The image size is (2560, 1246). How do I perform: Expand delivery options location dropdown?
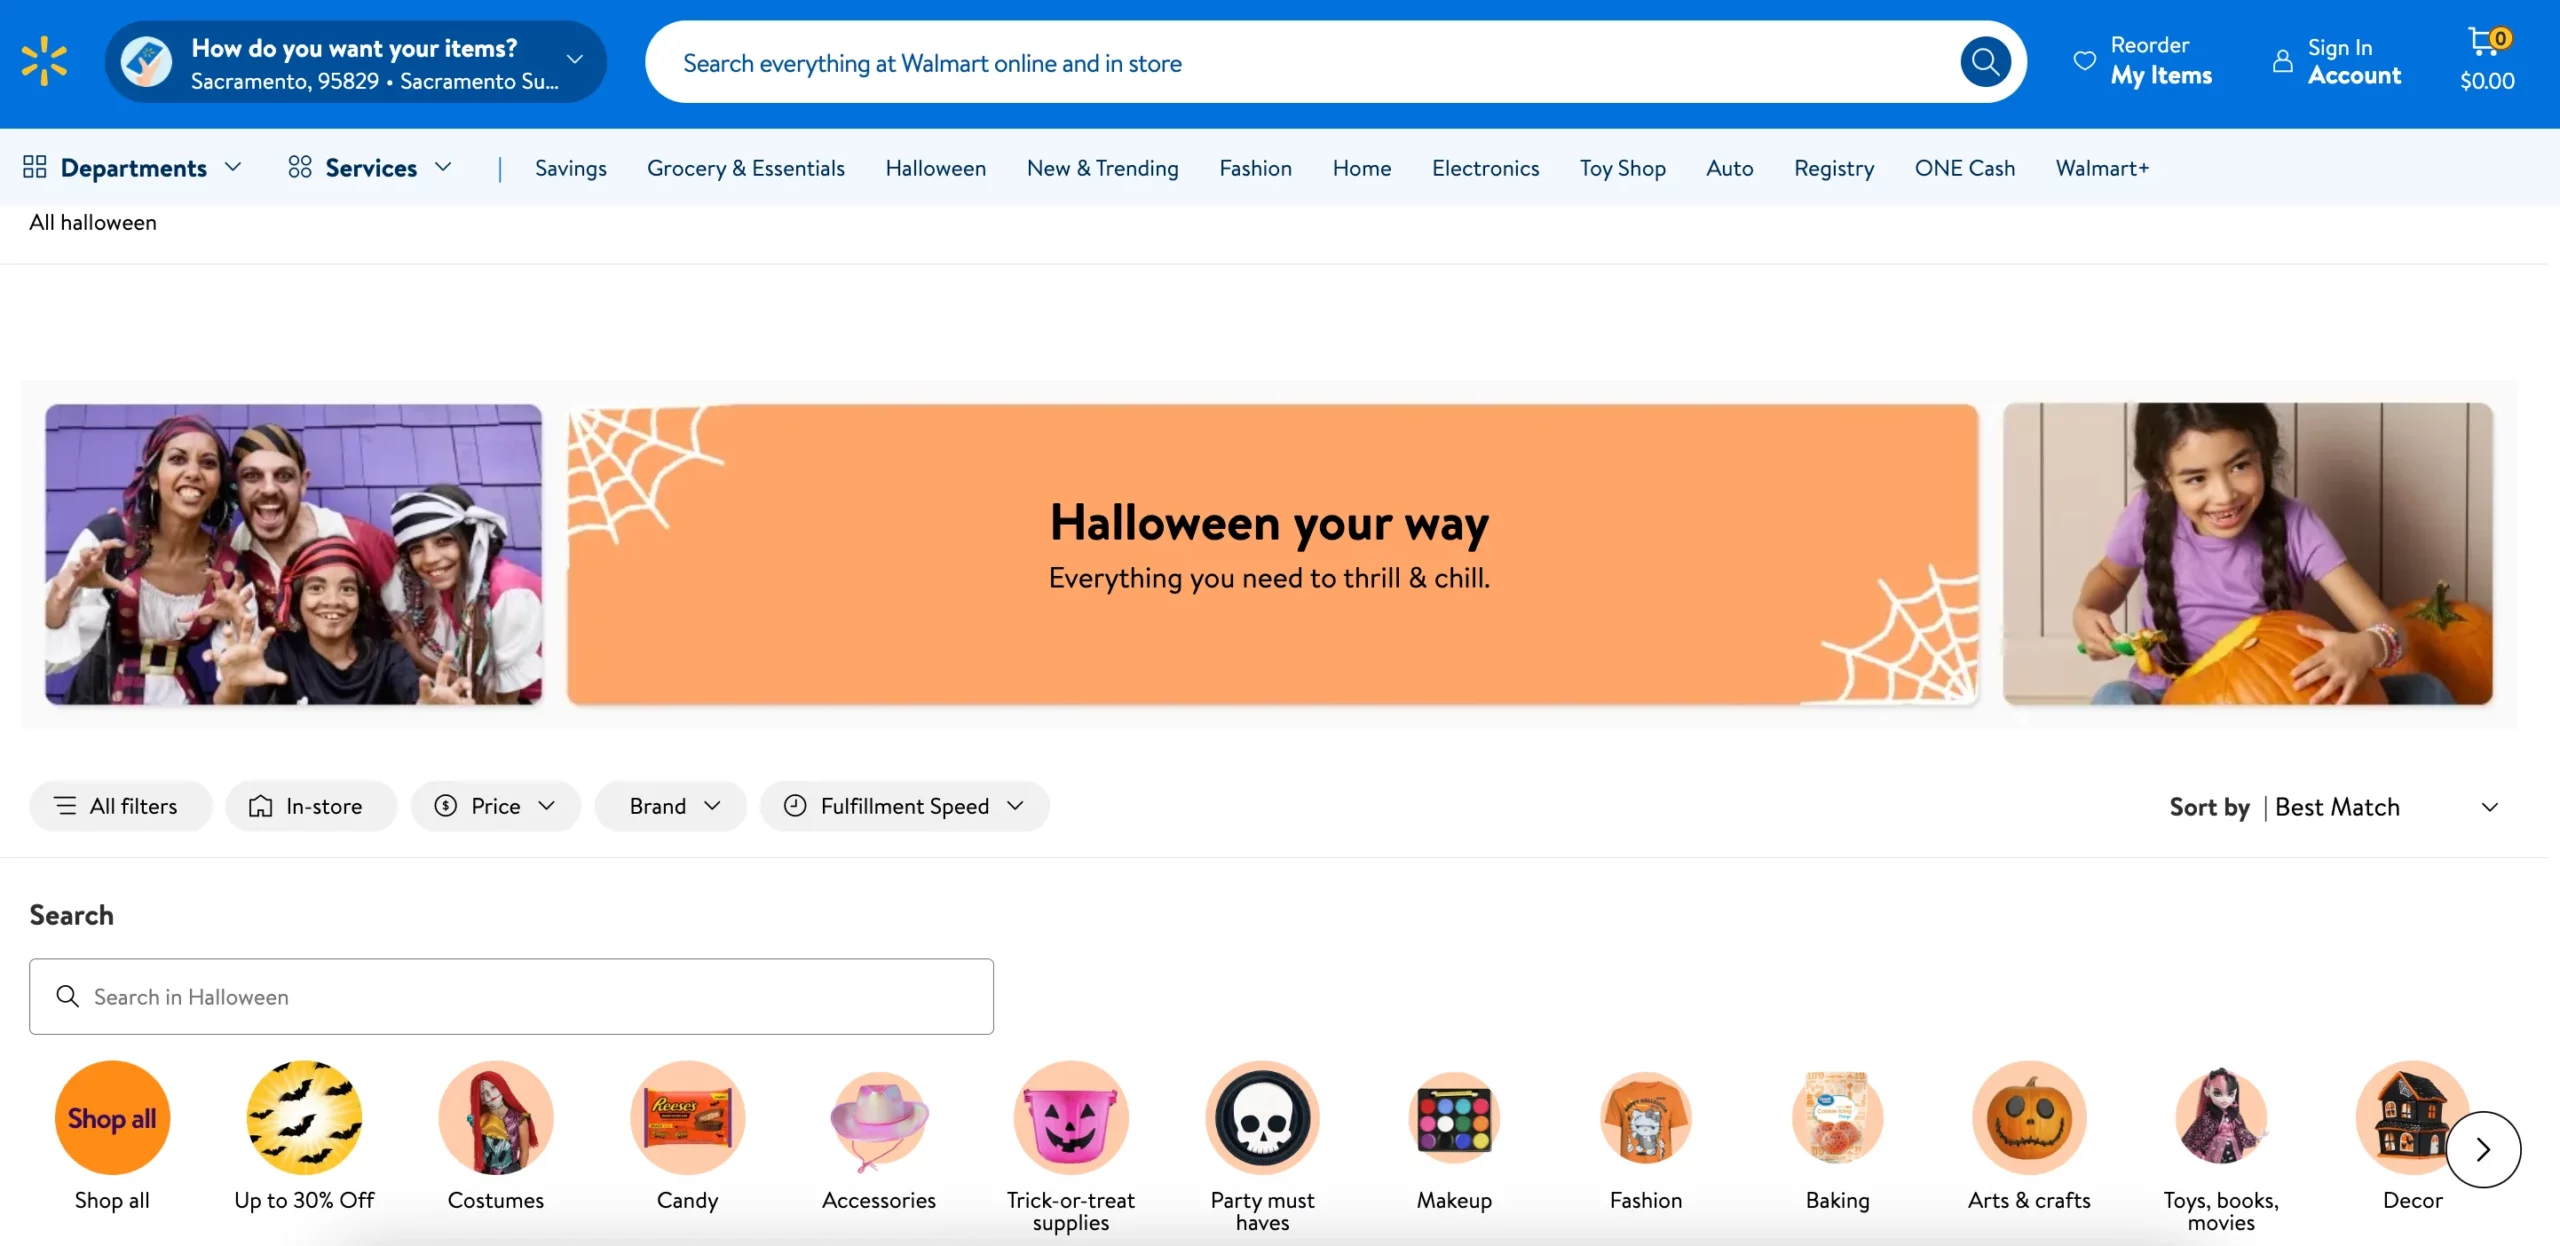(575, 59)
